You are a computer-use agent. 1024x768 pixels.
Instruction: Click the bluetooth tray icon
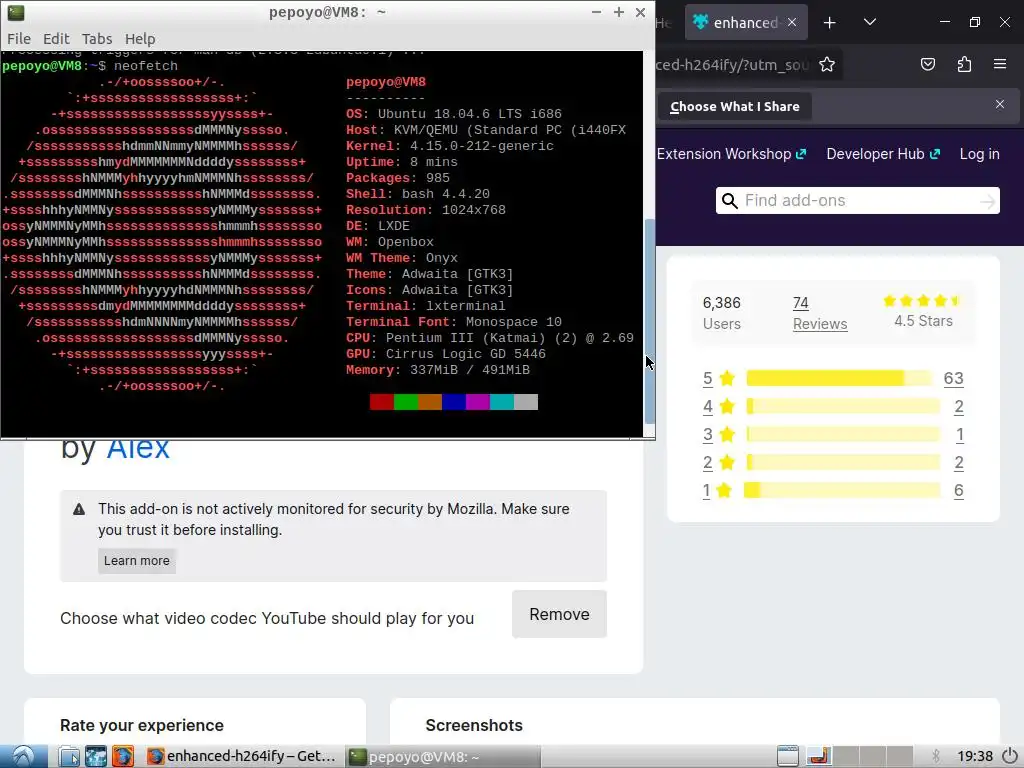pos(935,756)
